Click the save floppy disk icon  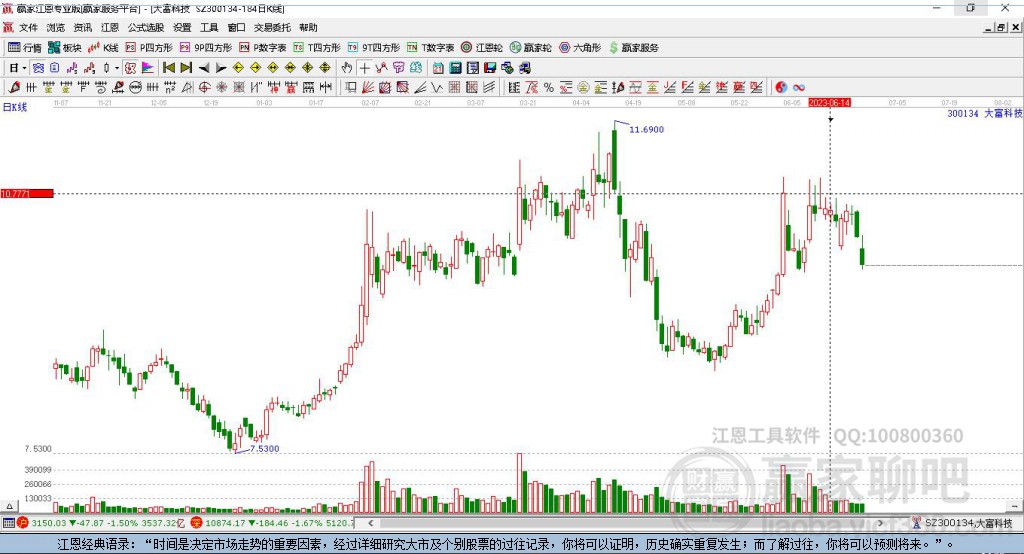[x=490, y=67]
